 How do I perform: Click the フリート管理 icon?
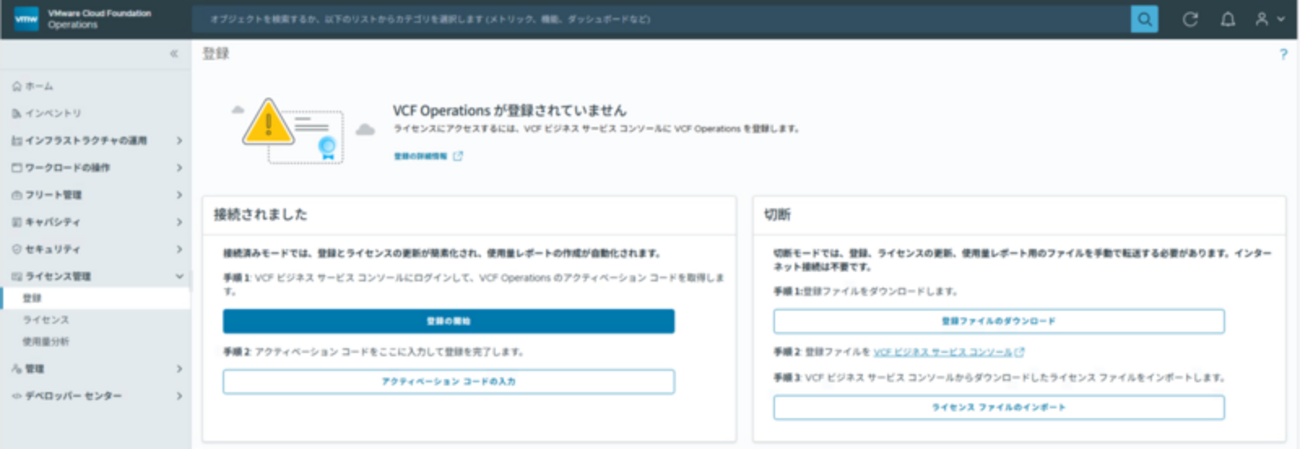click(x=16, y=195)
